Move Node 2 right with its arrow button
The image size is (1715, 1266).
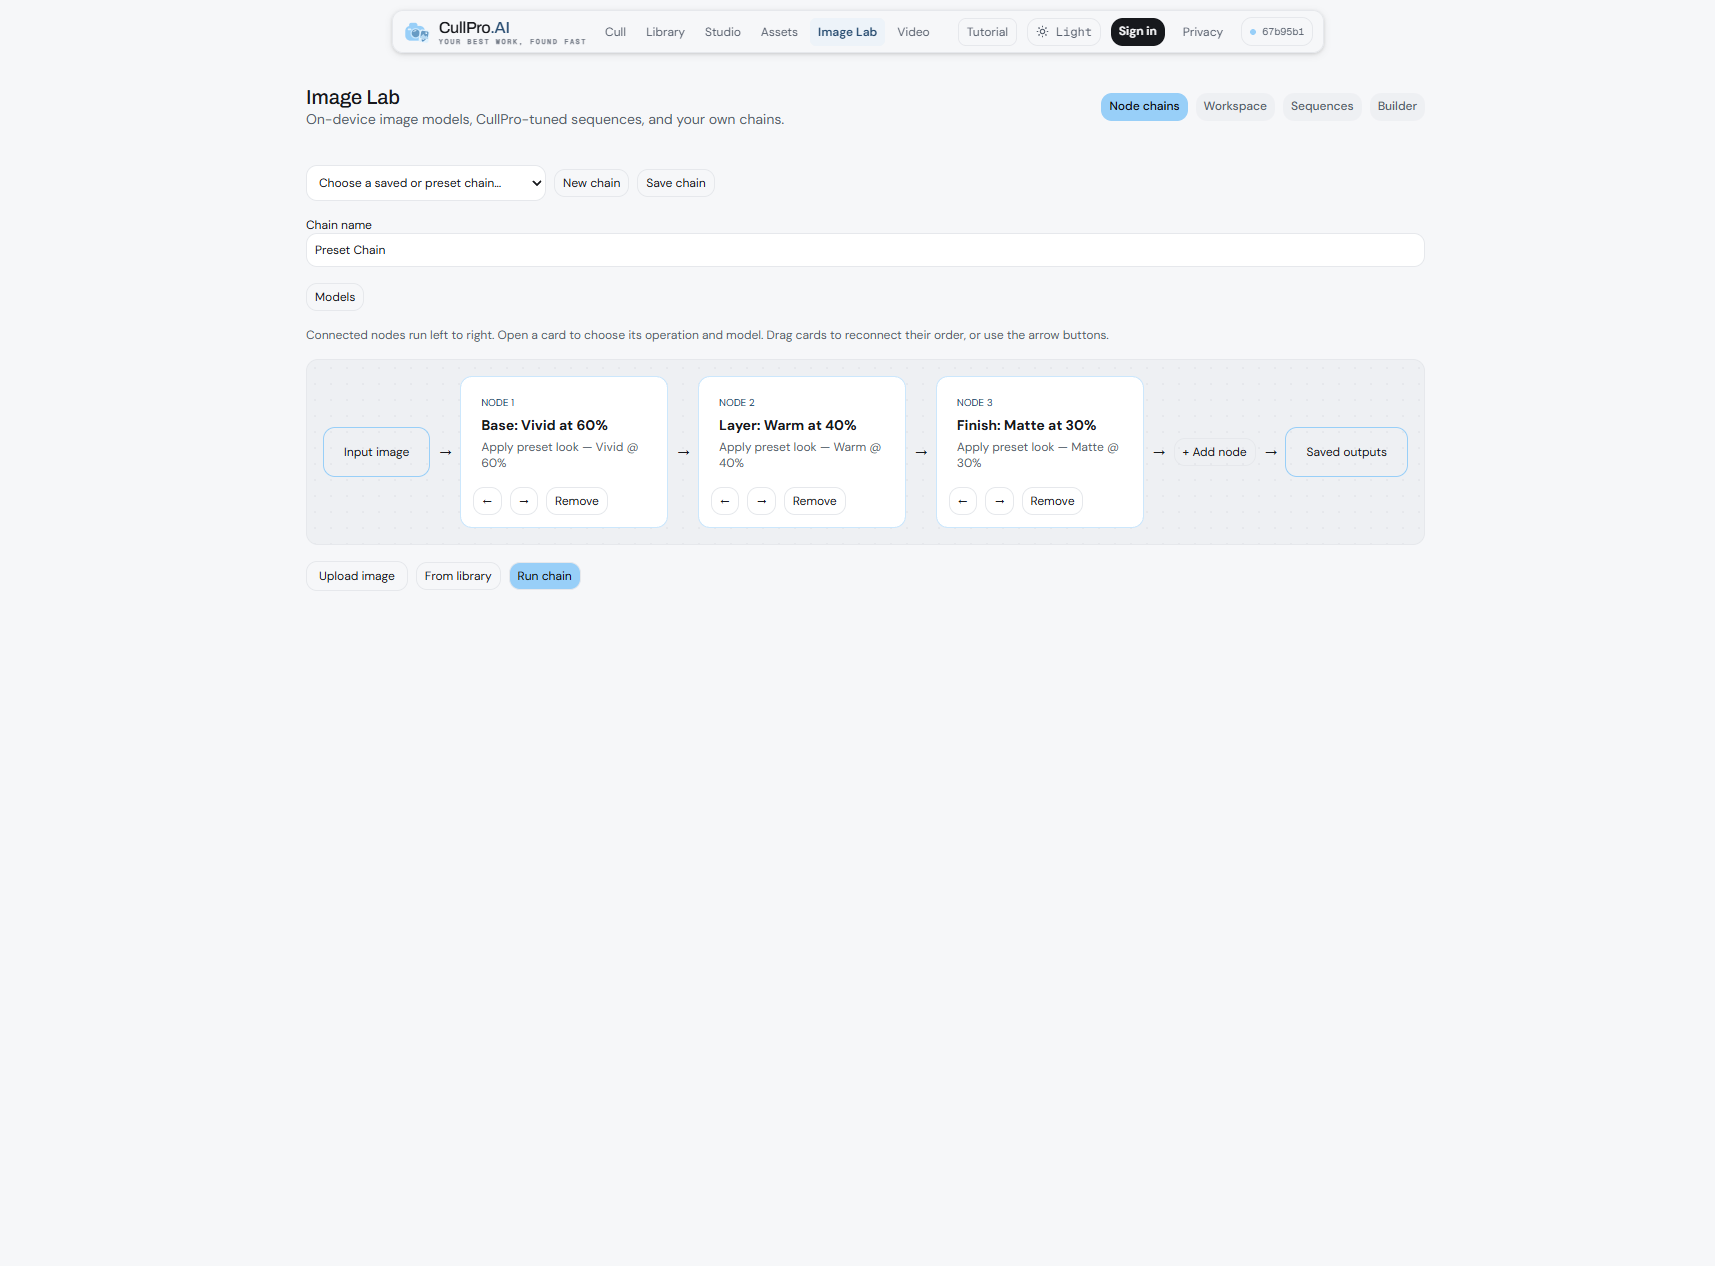(x=762, y=501)
